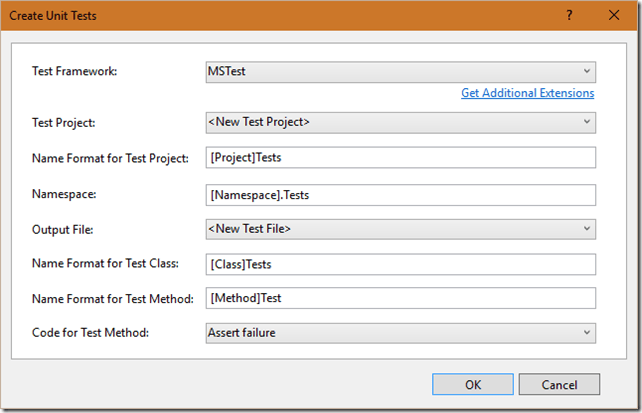Focus the Namespace text field
642x413 pixels.
pyautogui.click(x=399, y=194)
